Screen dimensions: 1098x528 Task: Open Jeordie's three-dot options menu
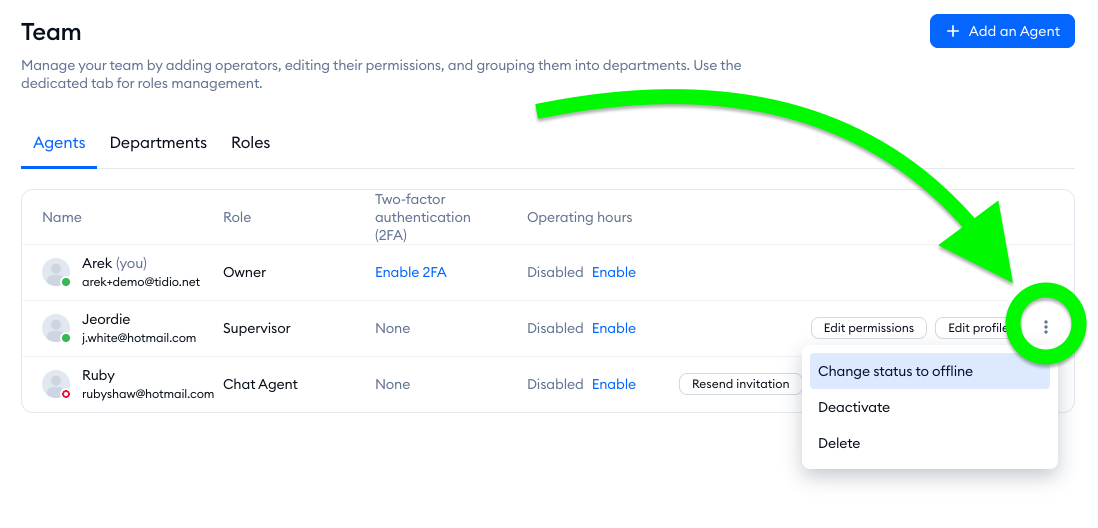(1045, 327)
